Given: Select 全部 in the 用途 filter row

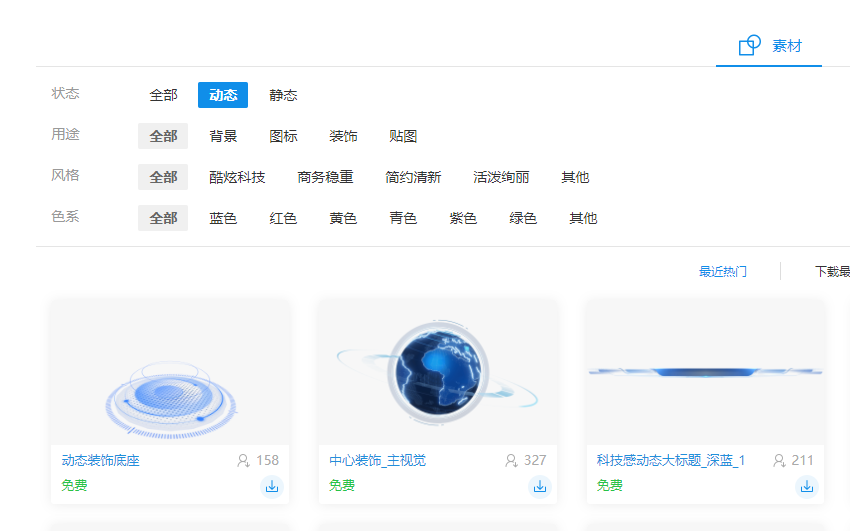Looking at the screenshot, I should [163, 136].
